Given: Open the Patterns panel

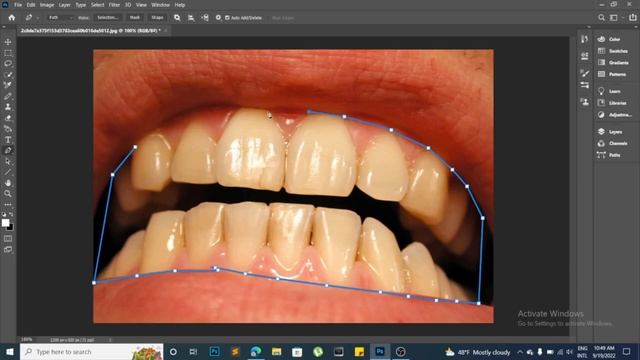Looking at the screenshot, I should (612, 74).
